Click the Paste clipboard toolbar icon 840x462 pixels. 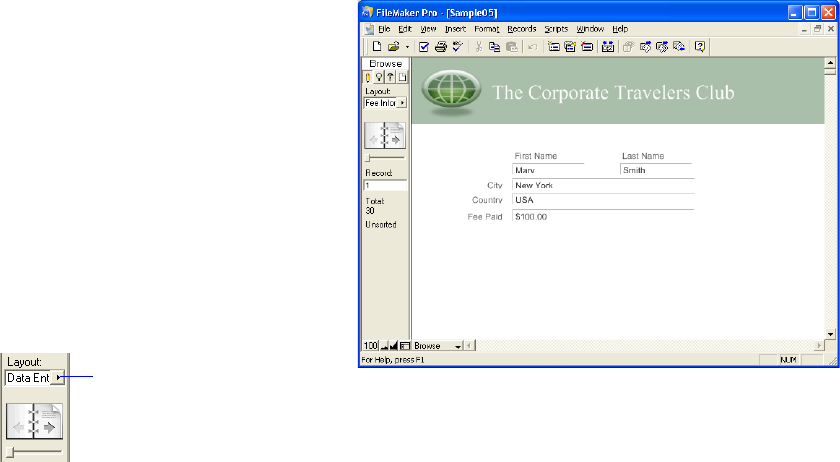pos(512,47)
